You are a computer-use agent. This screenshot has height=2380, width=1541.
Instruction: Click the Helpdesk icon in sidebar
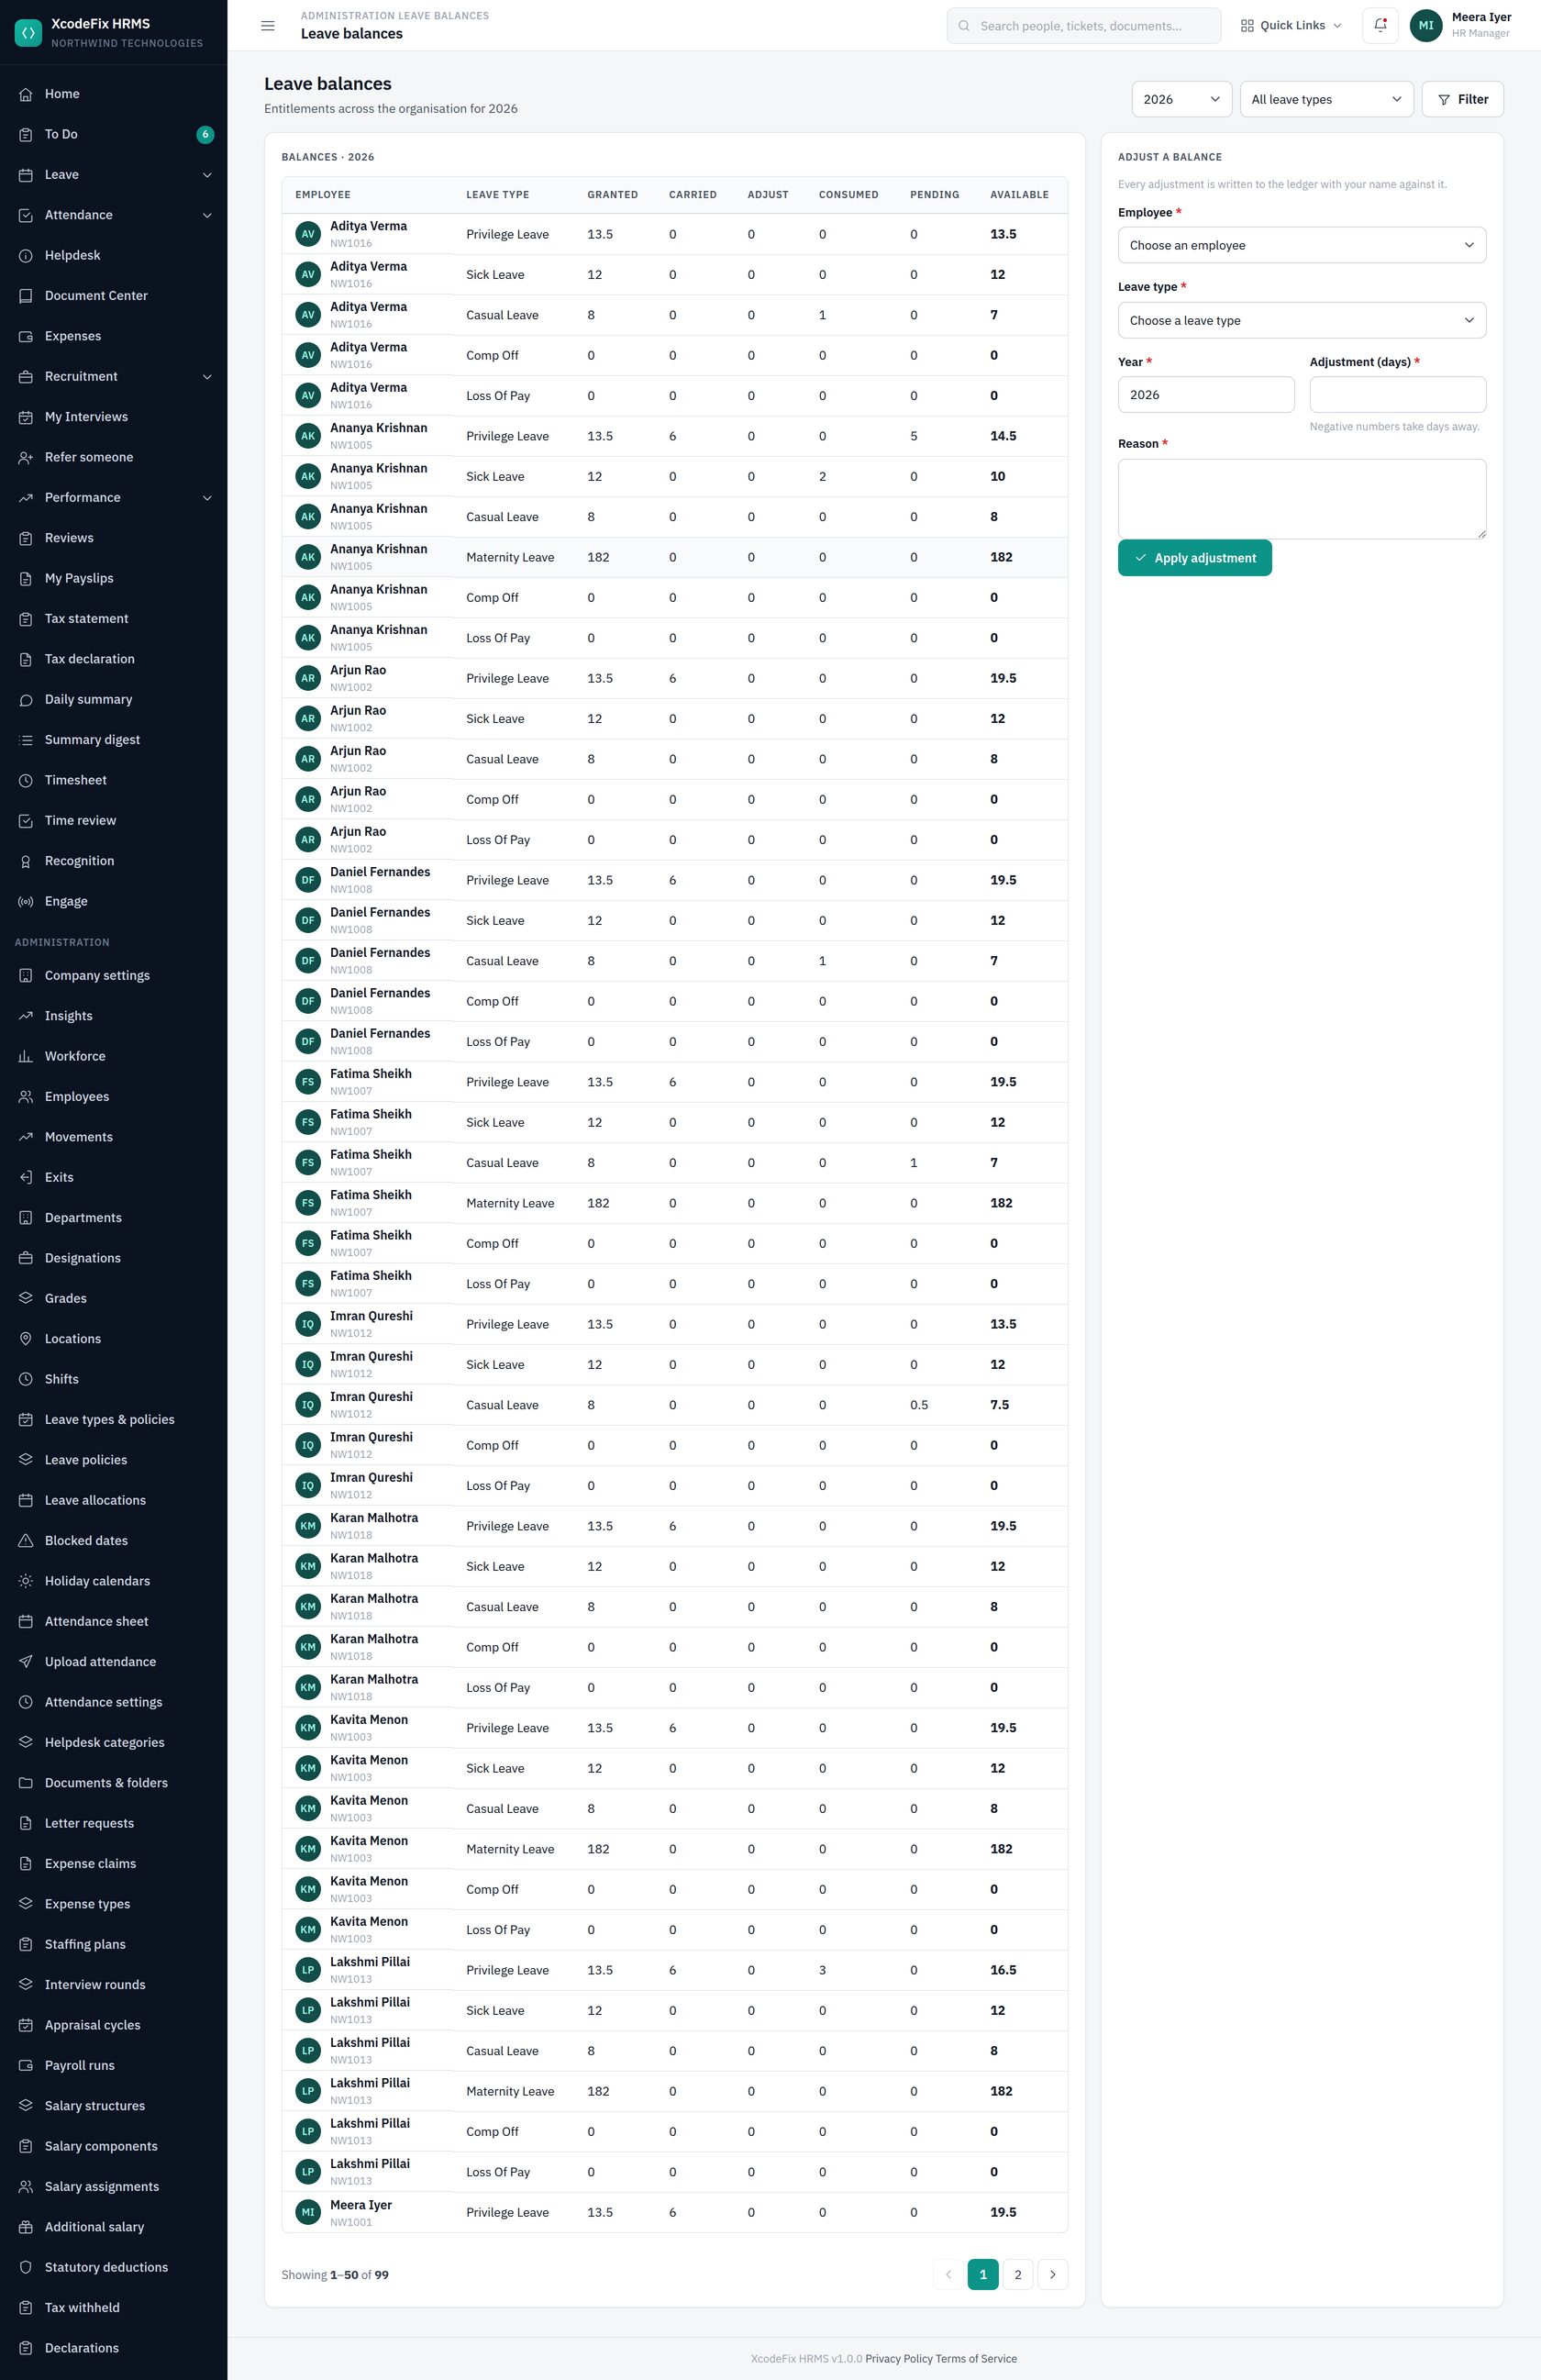click(x=26, y=256)
